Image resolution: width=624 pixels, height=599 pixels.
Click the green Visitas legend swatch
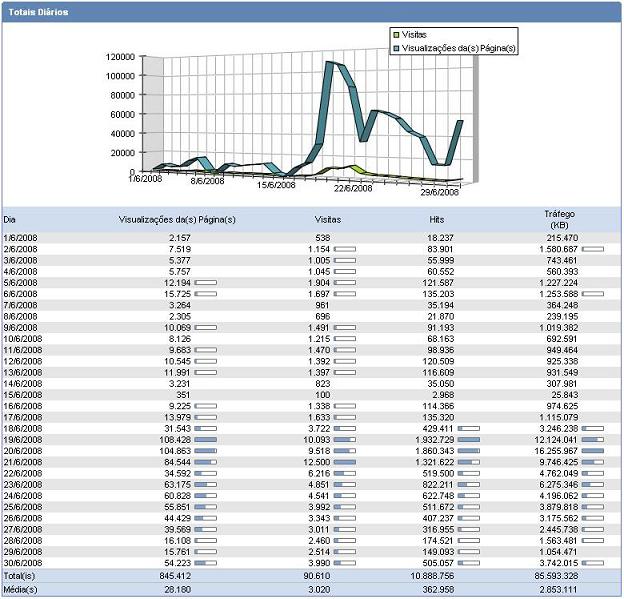396,34
